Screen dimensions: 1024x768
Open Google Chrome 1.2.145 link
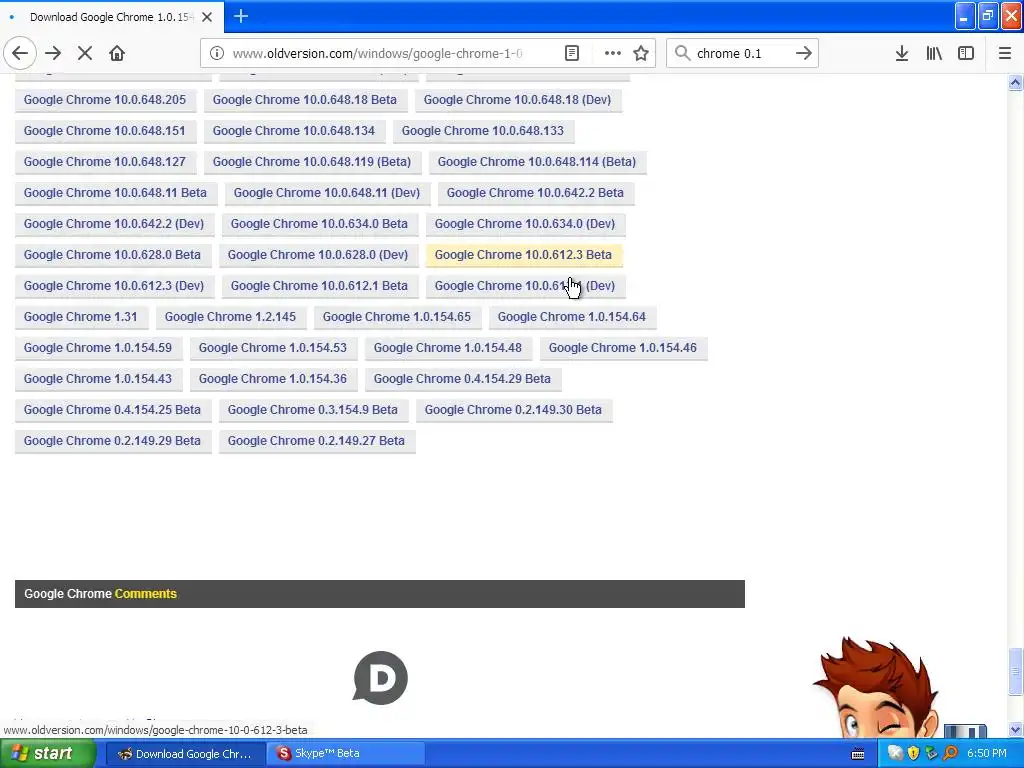231,317
